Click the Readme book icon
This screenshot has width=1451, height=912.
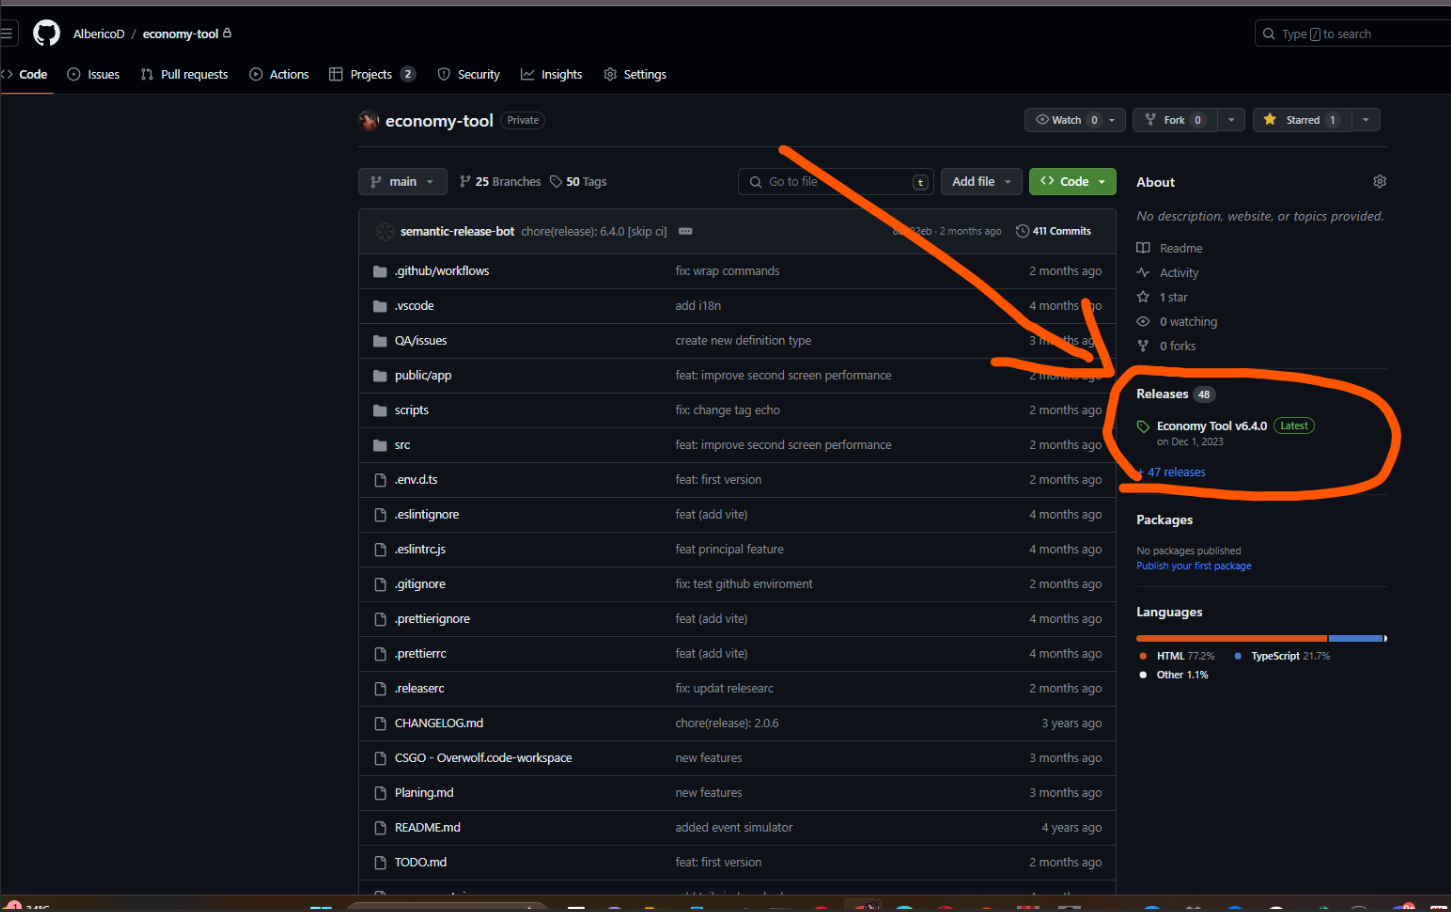click(1143, 248)
